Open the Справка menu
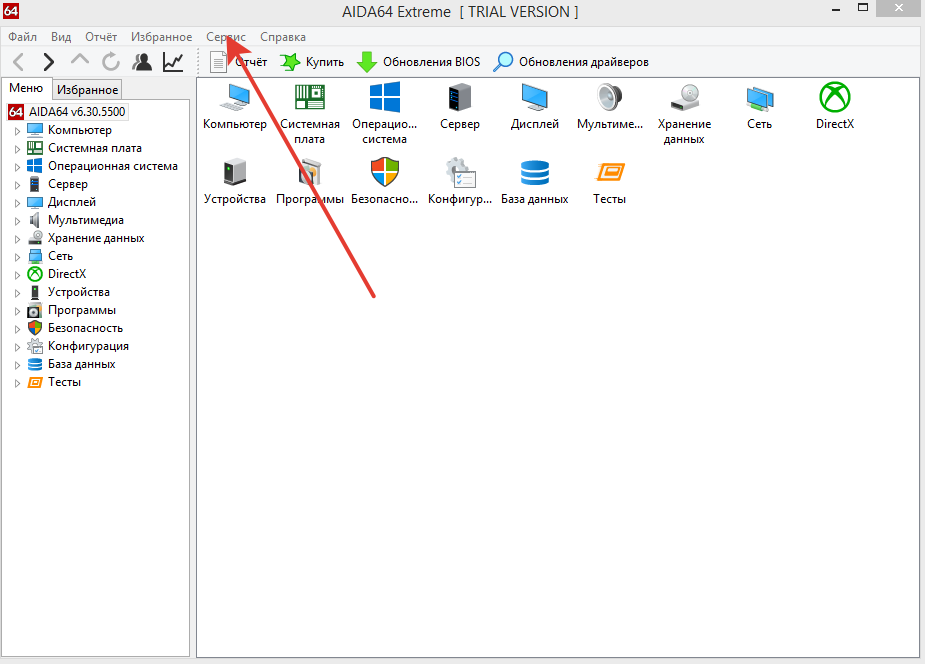The width and height of the screenshot is (925, 664). coord(283,37)
